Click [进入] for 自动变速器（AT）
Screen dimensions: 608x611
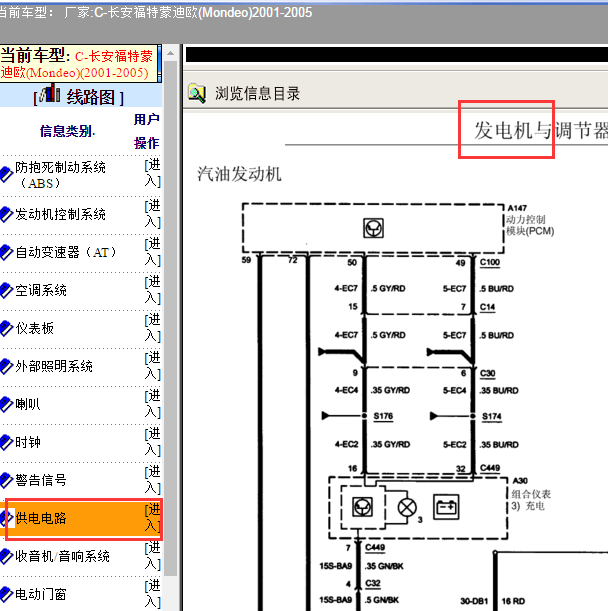[x=152, y=252]
